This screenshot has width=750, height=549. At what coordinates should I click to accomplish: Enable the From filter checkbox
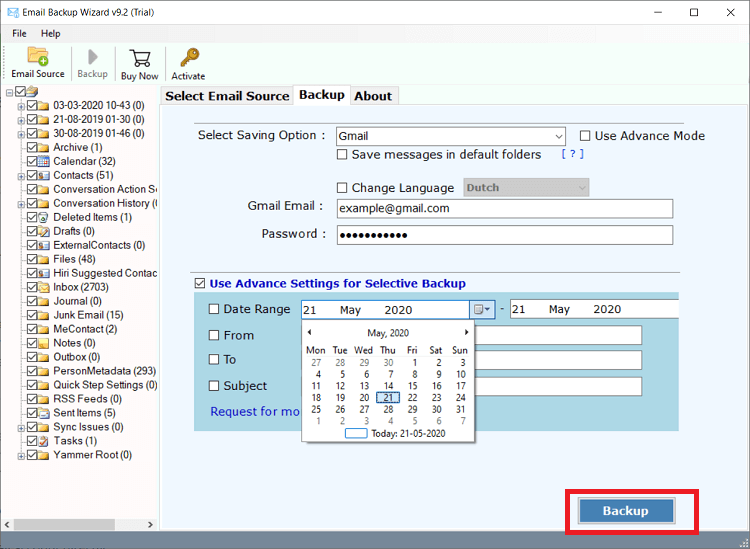214,335
